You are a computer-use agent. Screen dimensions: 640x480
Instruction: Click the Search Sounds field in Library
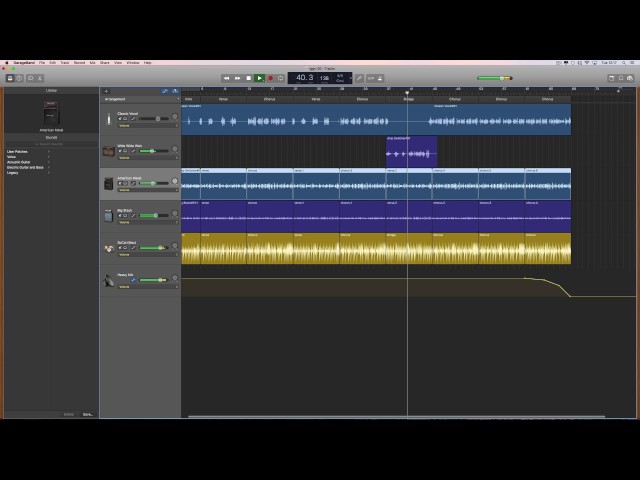[51, 144]
